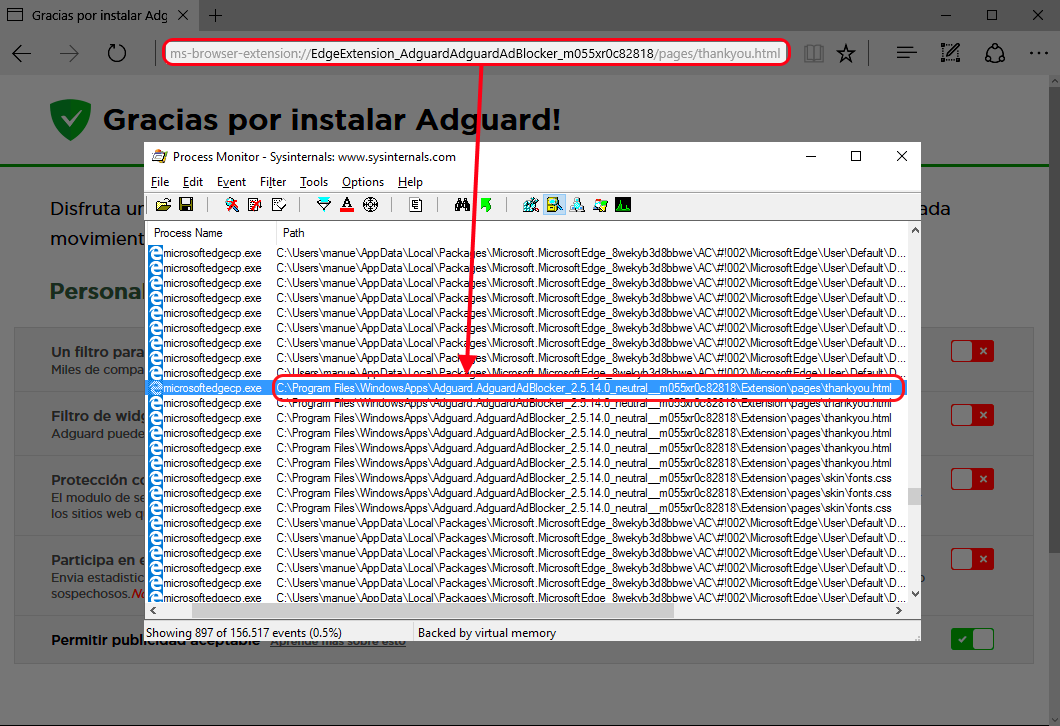Click the down arrow of list scrollbar
This screenshot has width=1060, height=726.
913,593
